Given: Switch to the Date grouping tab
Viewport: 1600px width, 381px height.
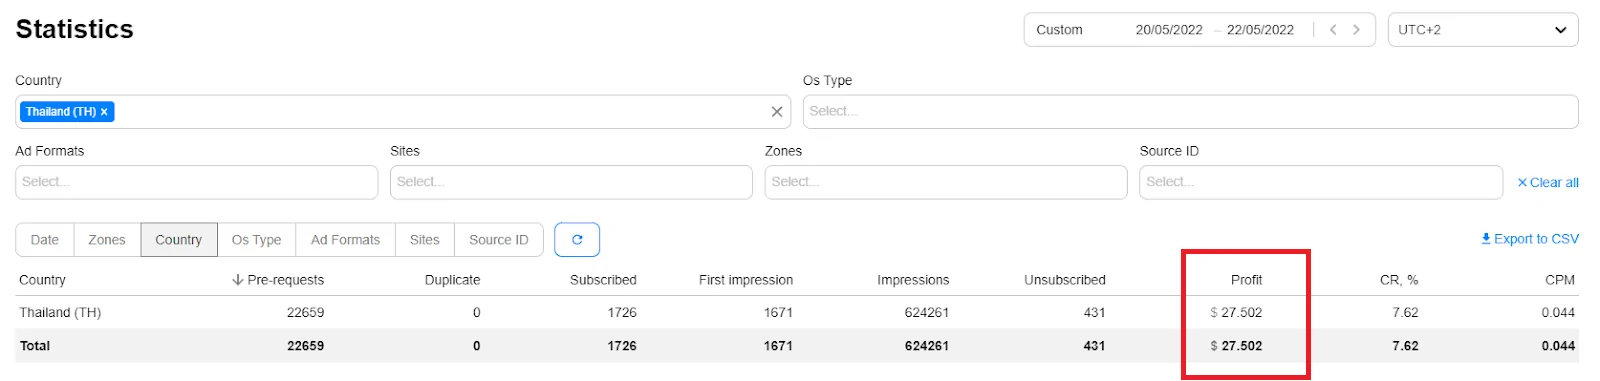Looking at the screenshot, I should pyautogui.click(x=45, y=240).
